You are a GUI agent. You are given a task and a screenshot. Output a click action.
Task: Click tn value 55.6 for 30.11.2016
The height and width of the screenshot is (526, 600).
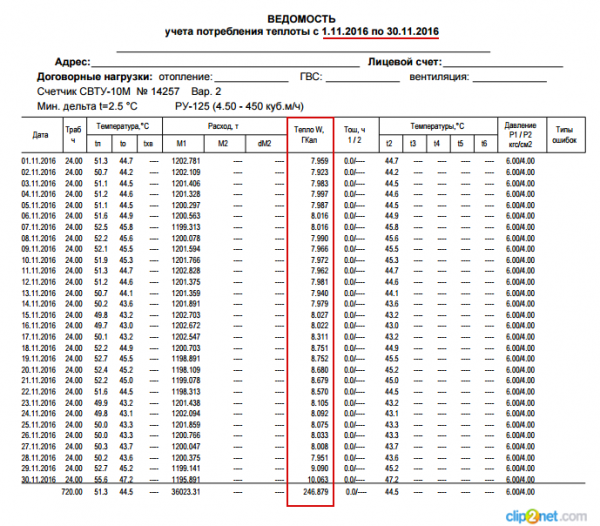point(101,479)
